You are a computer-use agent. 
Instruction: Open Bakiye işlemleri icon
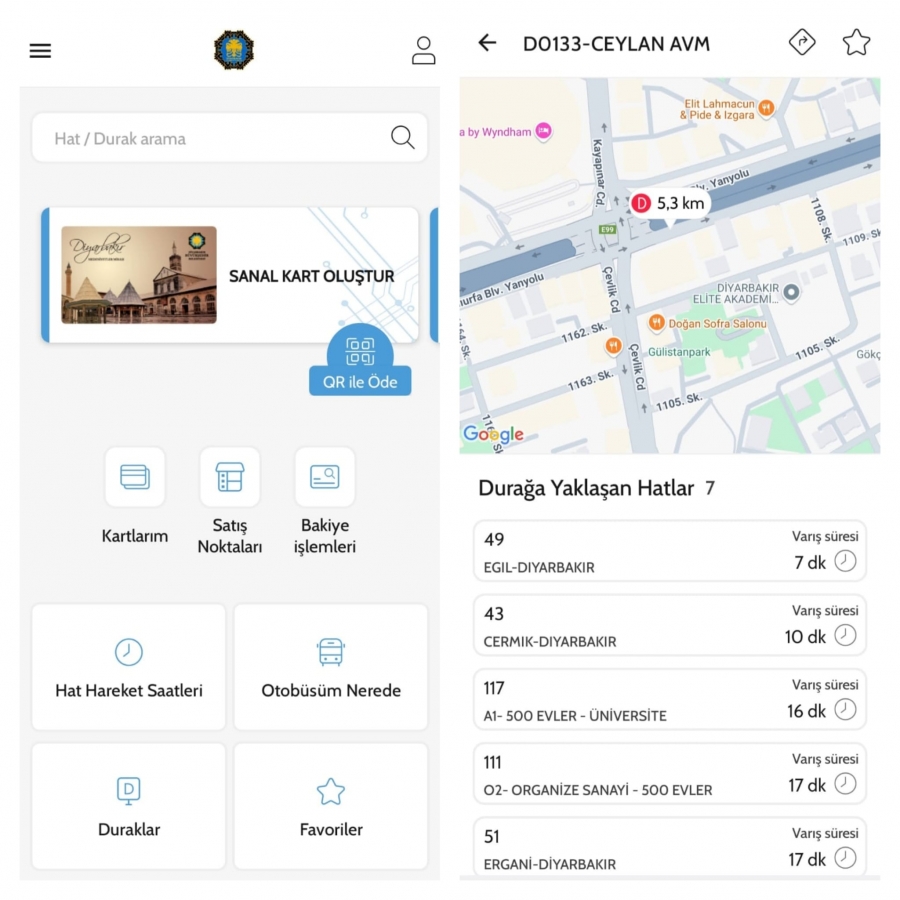325,477
